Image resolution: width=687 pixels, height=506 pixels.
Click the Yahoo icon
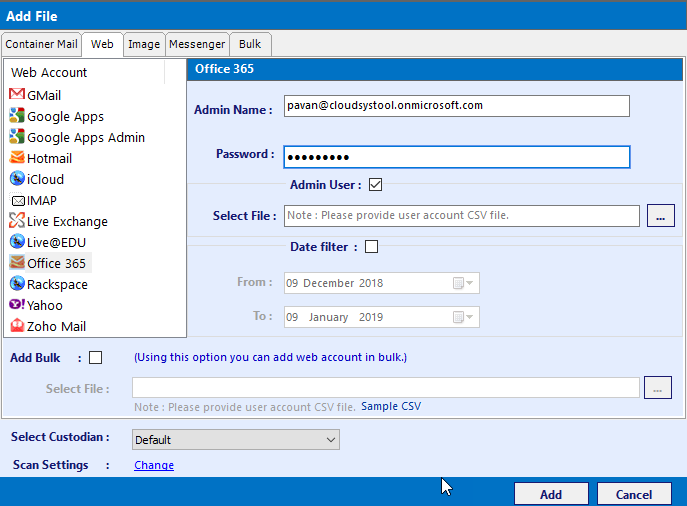(x=17, y=304)
